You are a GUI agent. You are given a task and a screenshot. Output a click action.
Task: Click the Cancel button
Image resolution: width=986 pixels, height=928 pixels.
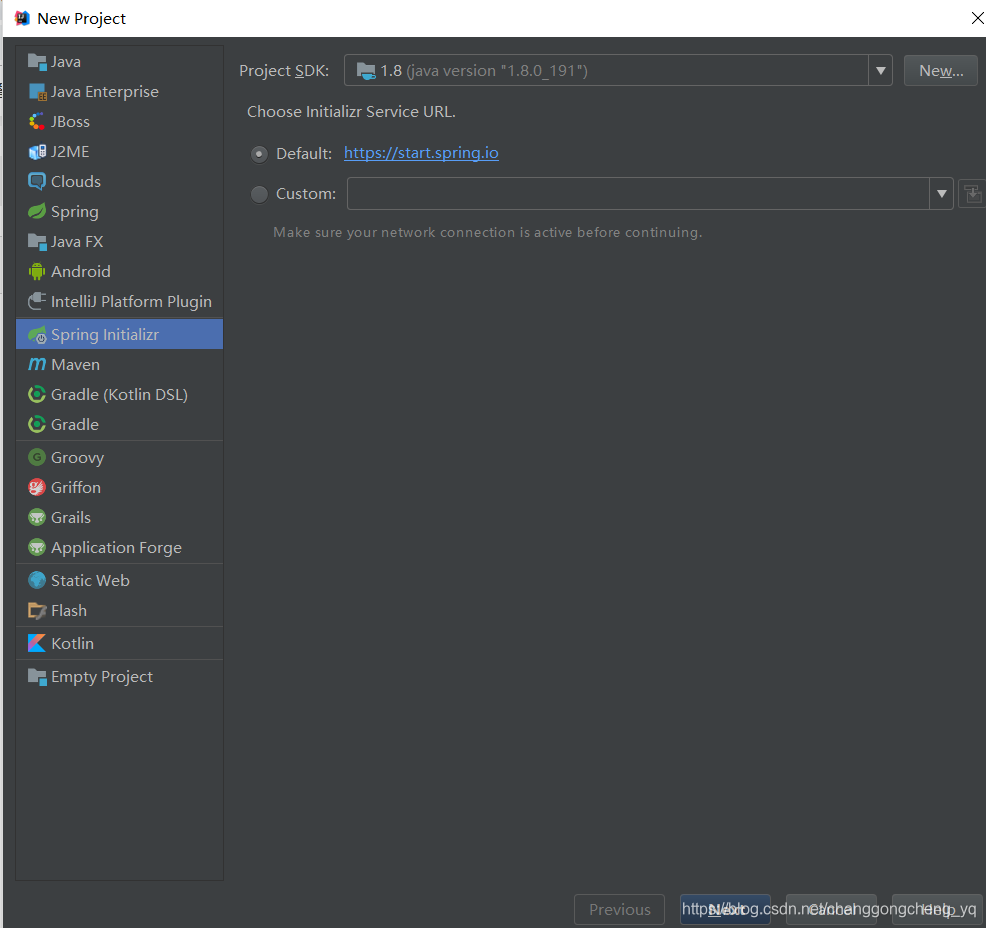click(831, 909)
